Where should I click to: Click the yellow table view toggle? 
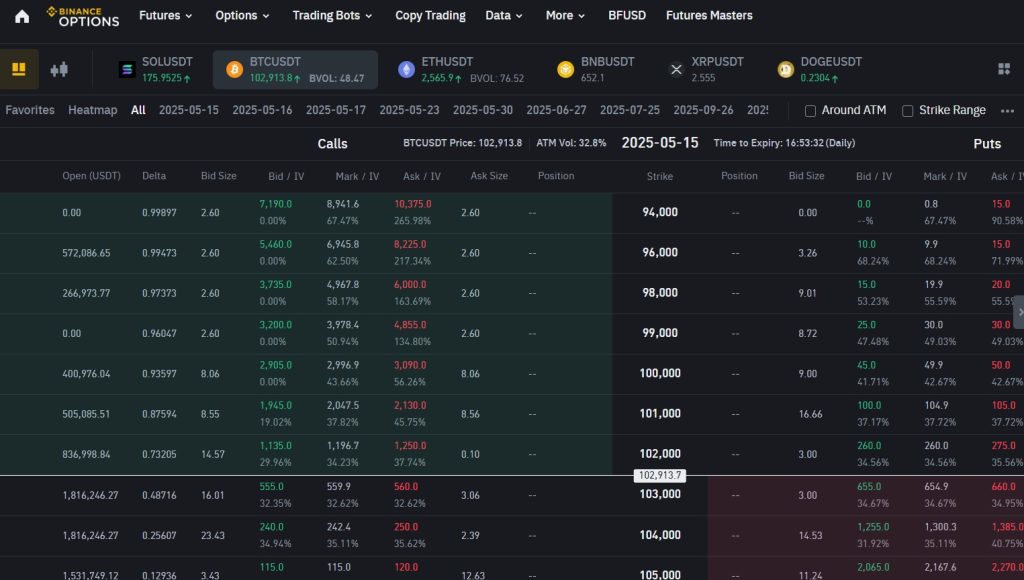click(x=20, y=68)
